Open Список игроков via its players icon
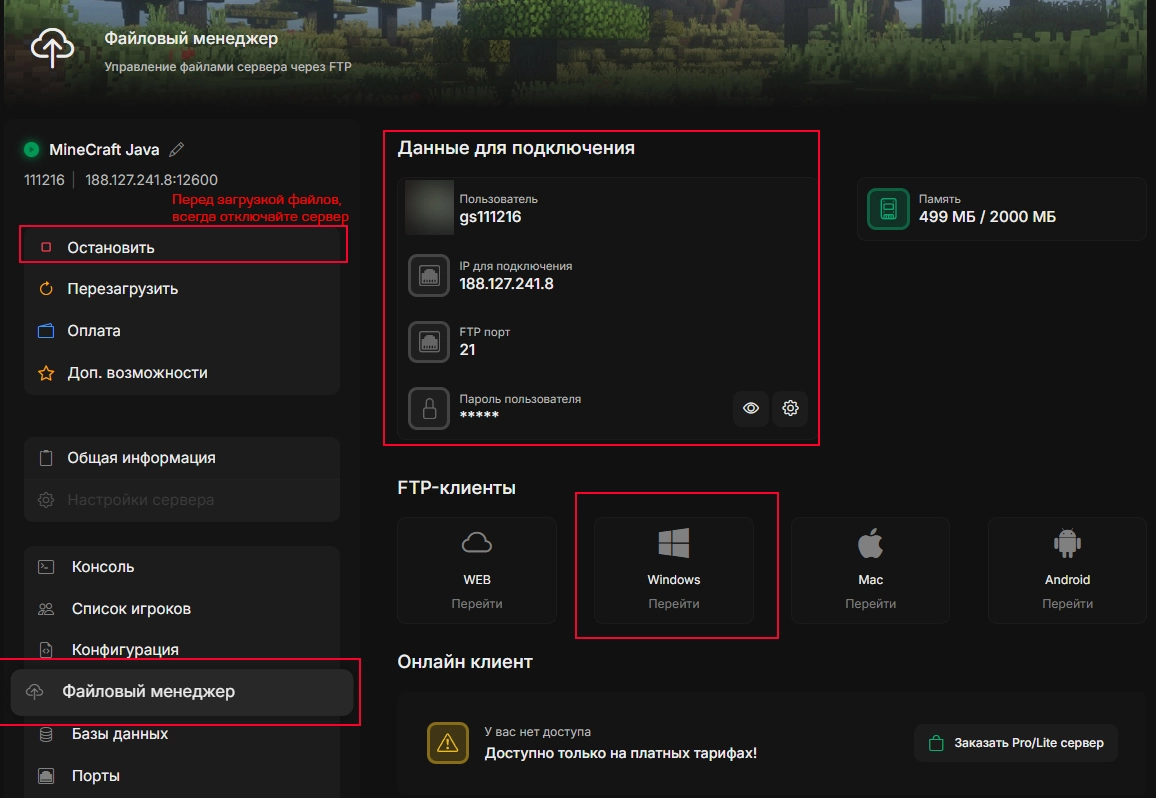1156x798 pixels. coord(44,608)
